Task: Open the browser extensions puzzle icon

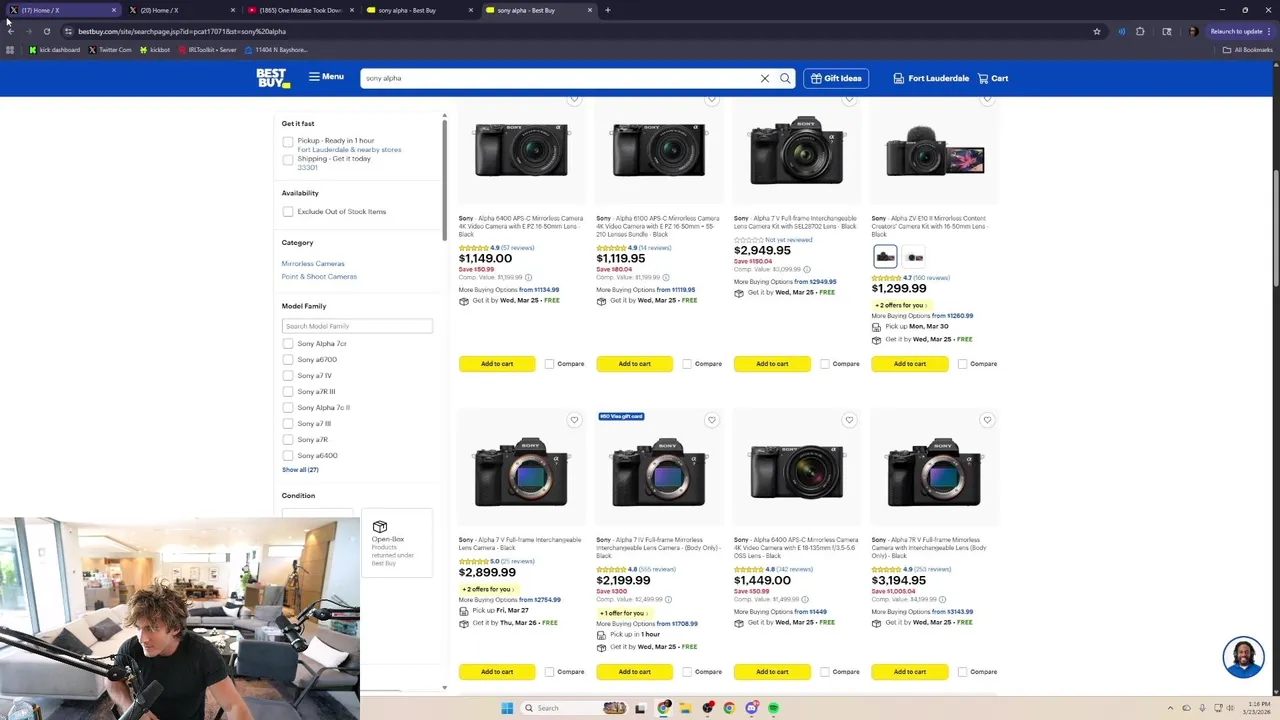Action: [1140, 31]
